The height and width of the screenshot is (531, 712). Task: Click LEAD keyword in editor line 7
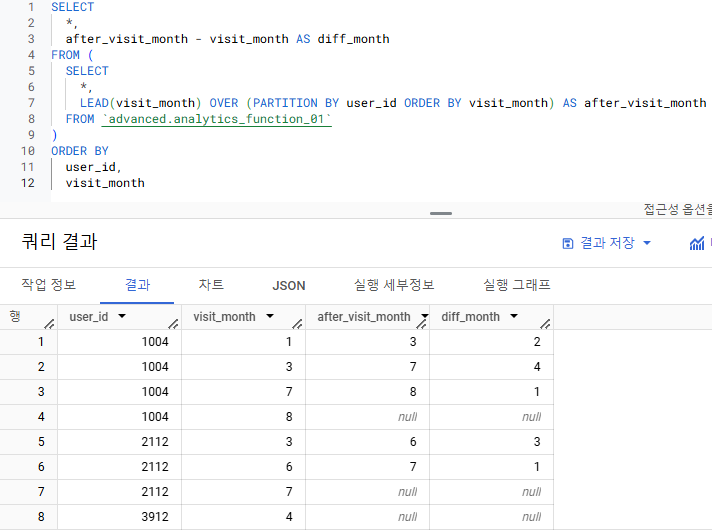(x=94, y=103)
